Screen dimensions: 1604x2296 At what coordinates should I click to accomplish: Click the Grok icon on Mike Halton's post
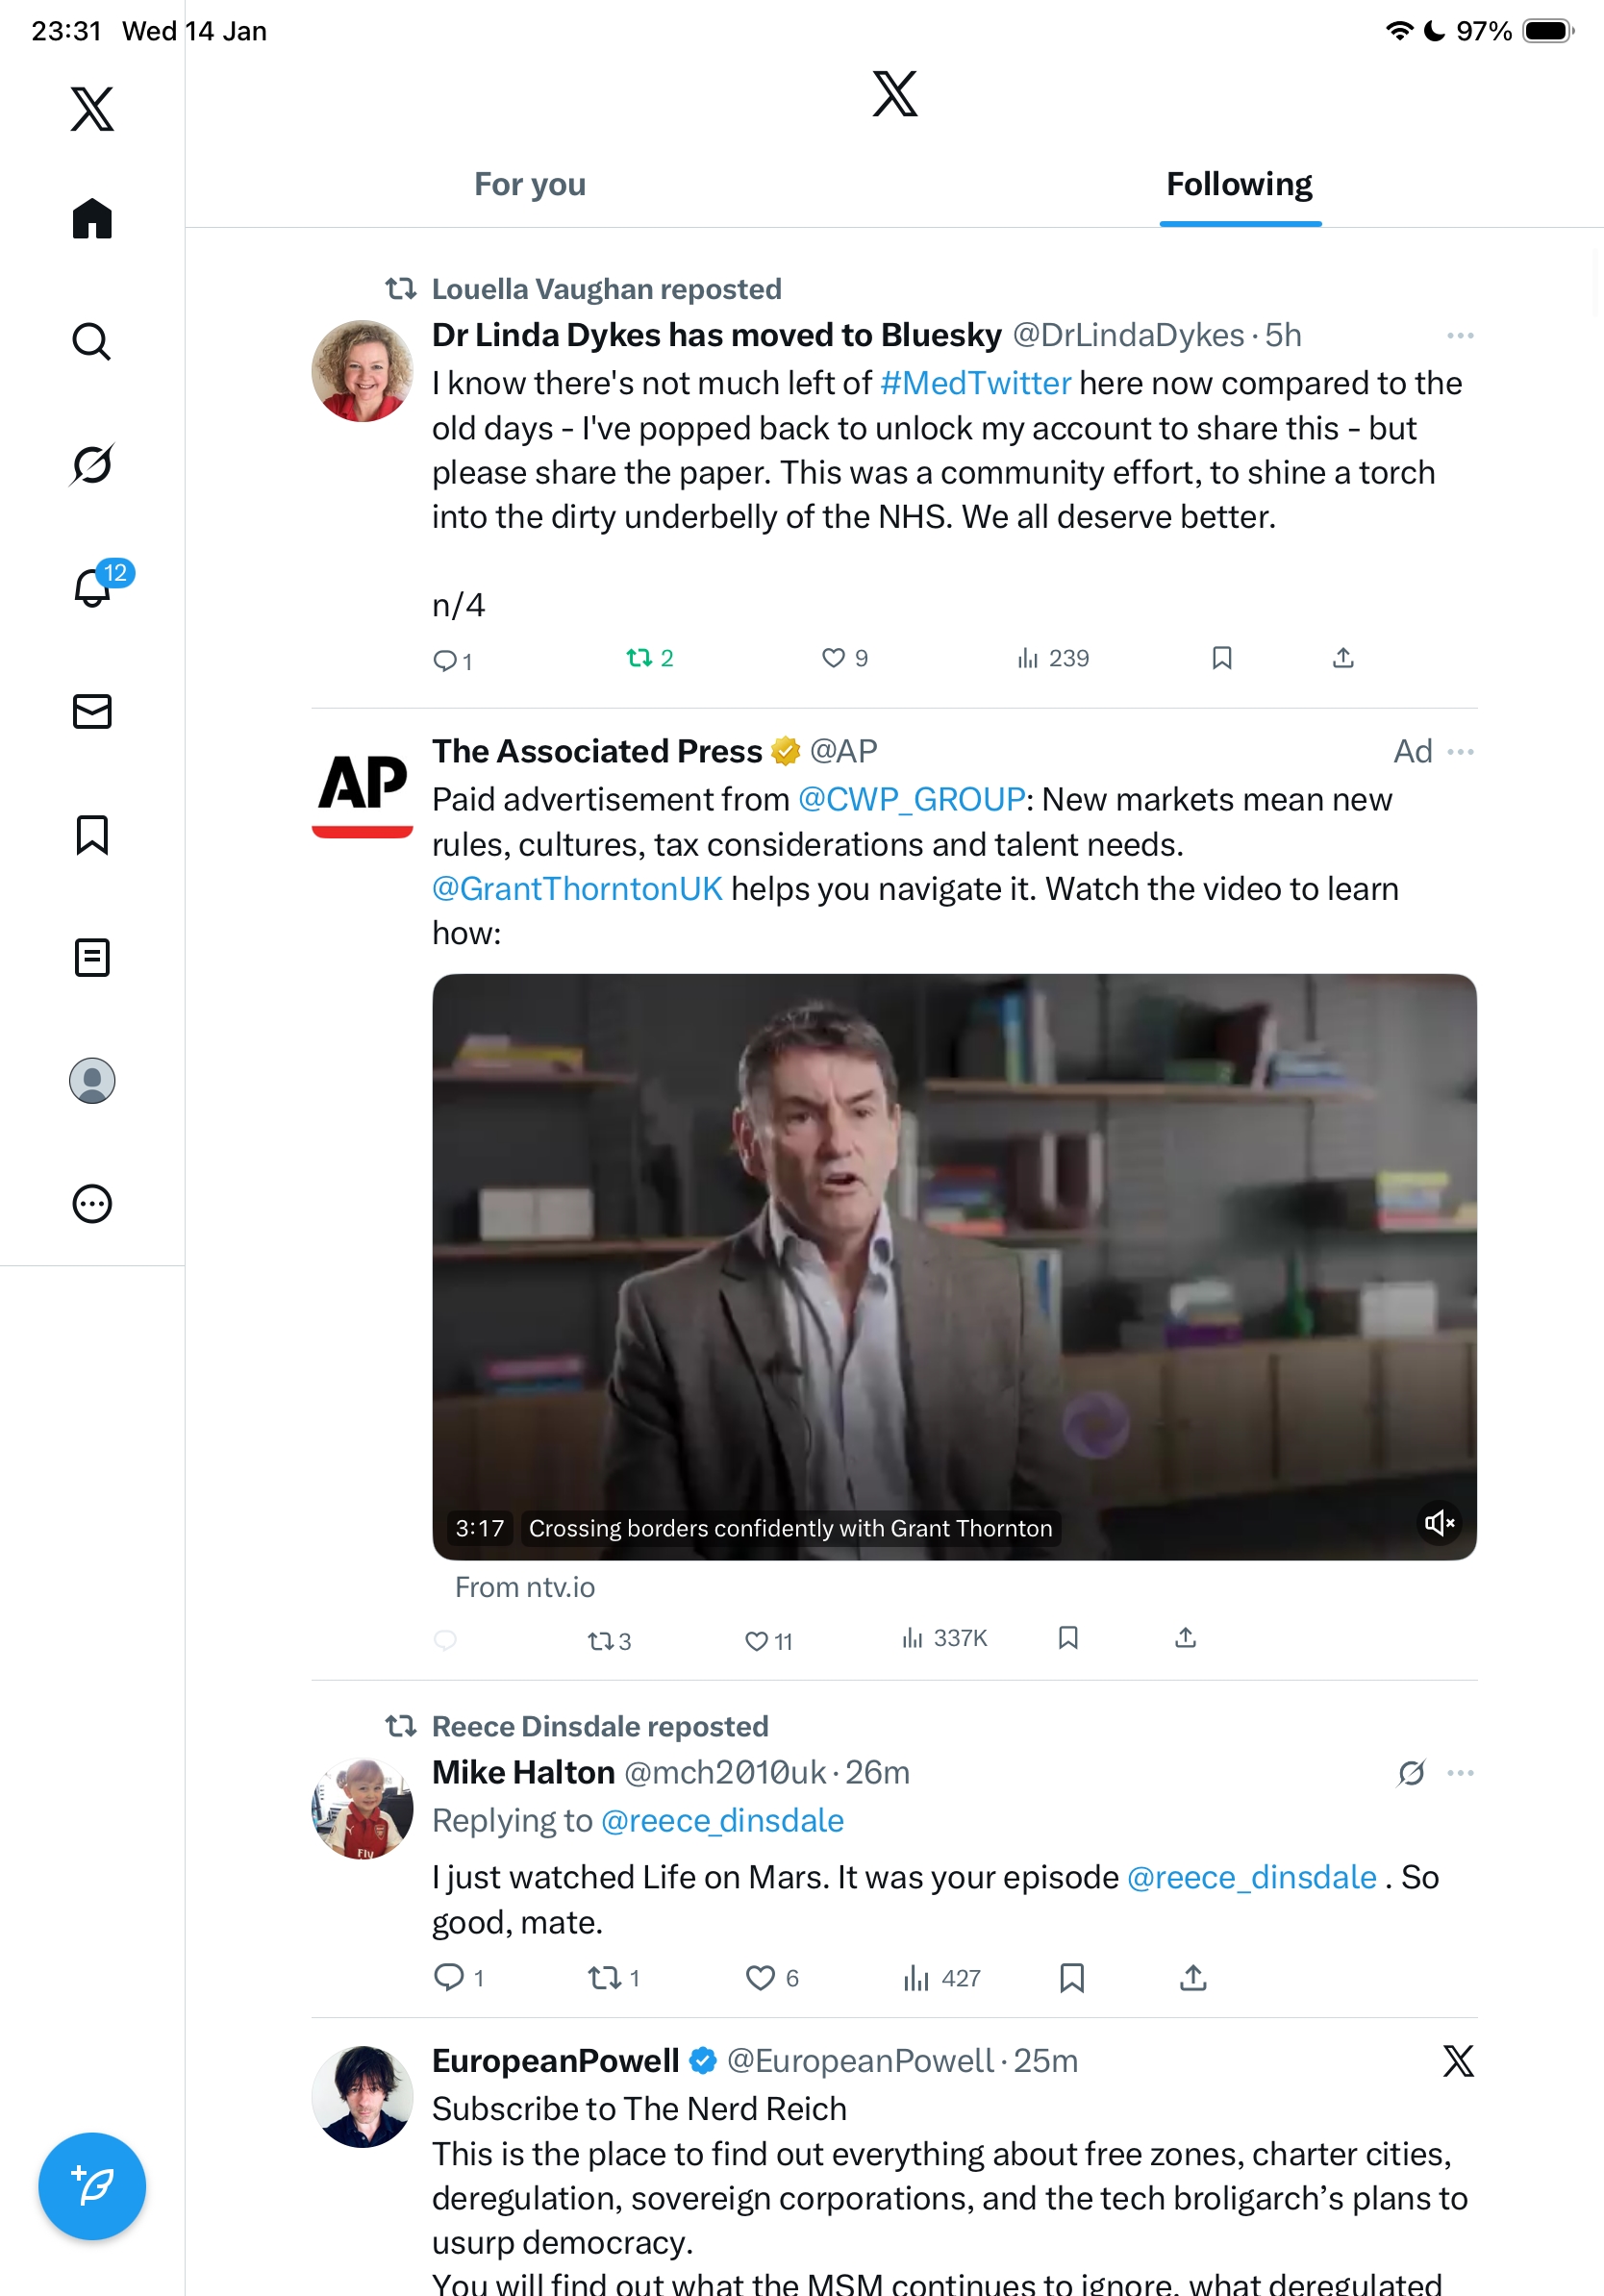pos(1411,1773)
